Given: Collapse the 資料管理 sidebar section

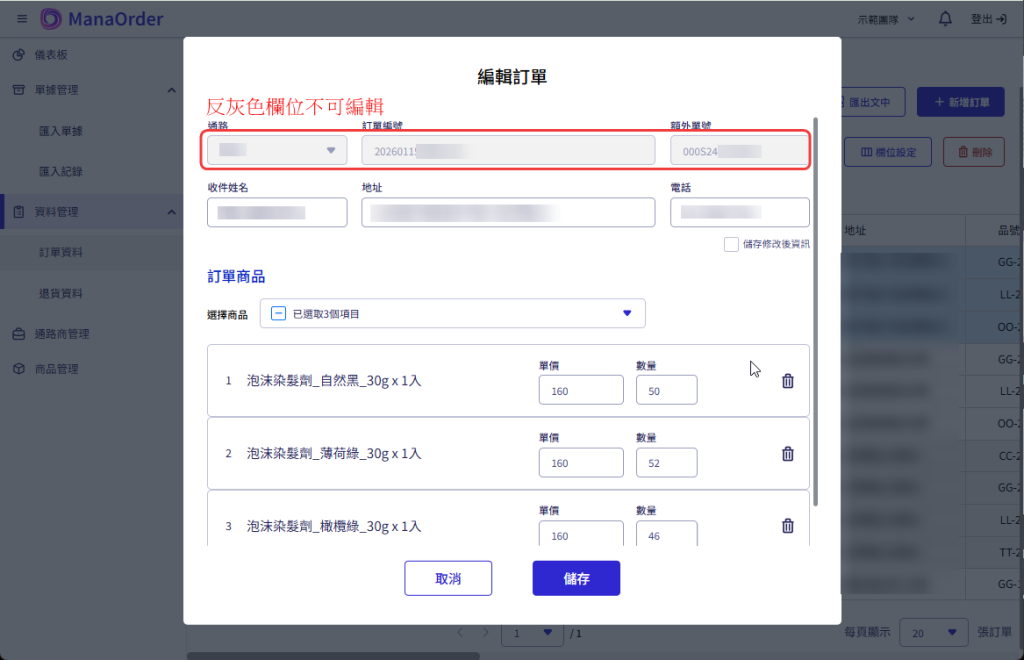Looking at the screenshot, I should (170, 212).
